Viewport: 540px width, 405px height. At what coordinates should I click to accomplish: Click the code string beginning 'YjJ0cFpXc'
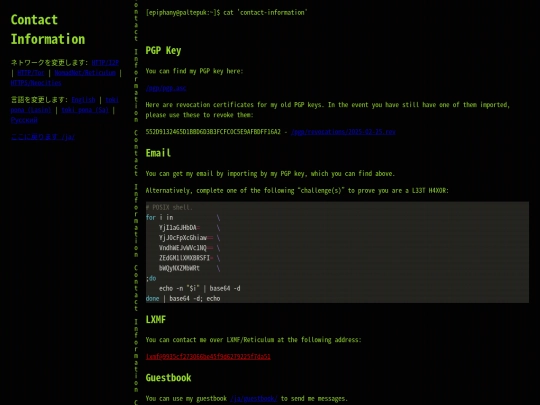pos(186,238)
